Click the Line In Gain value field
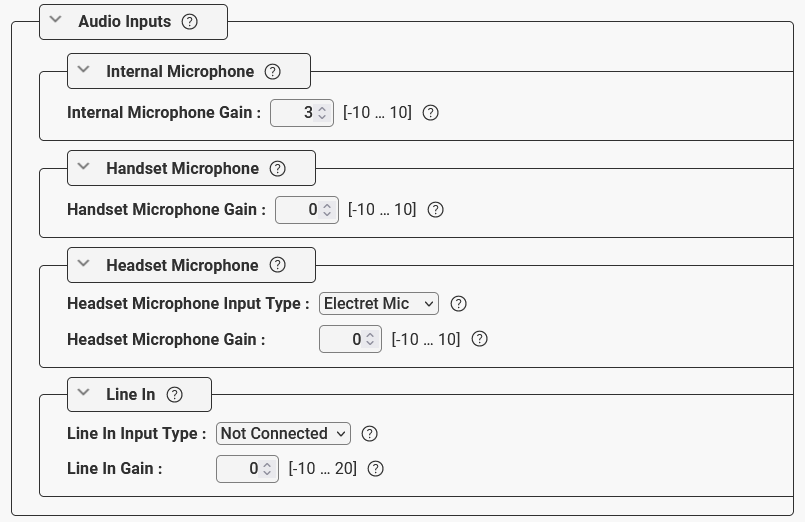 (240, 468)
